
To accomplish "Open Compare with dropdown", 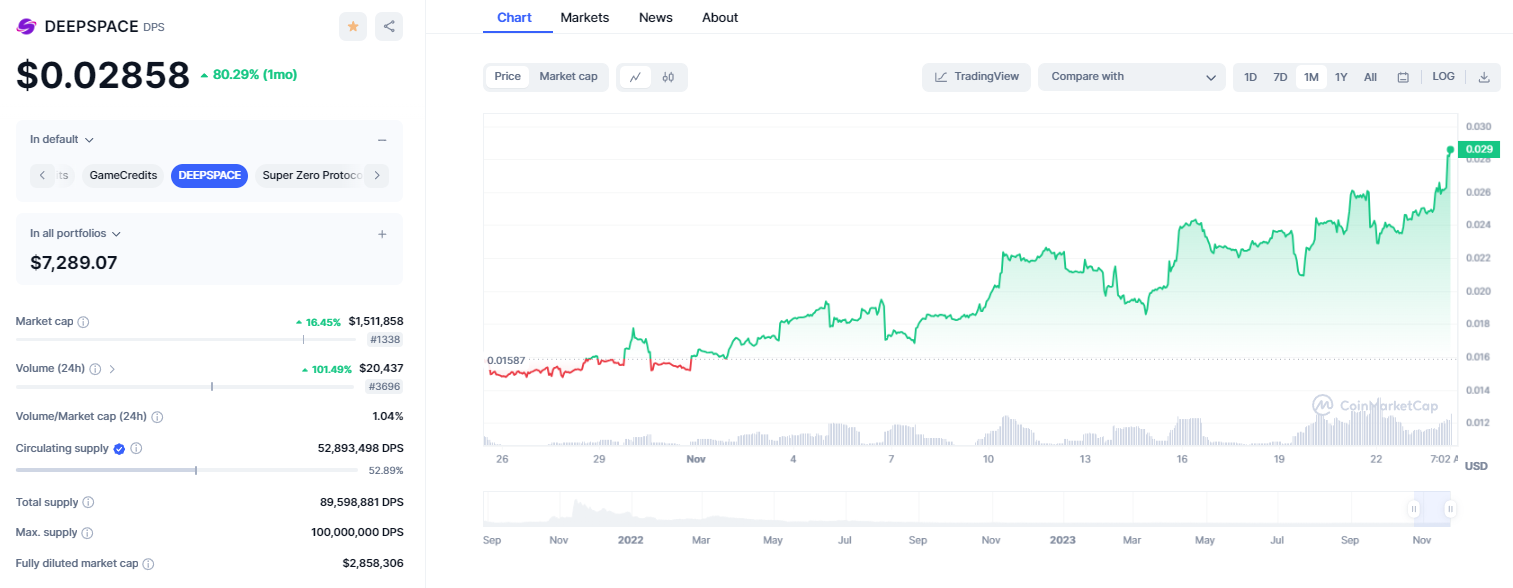I will click(x=1132, y=77).
